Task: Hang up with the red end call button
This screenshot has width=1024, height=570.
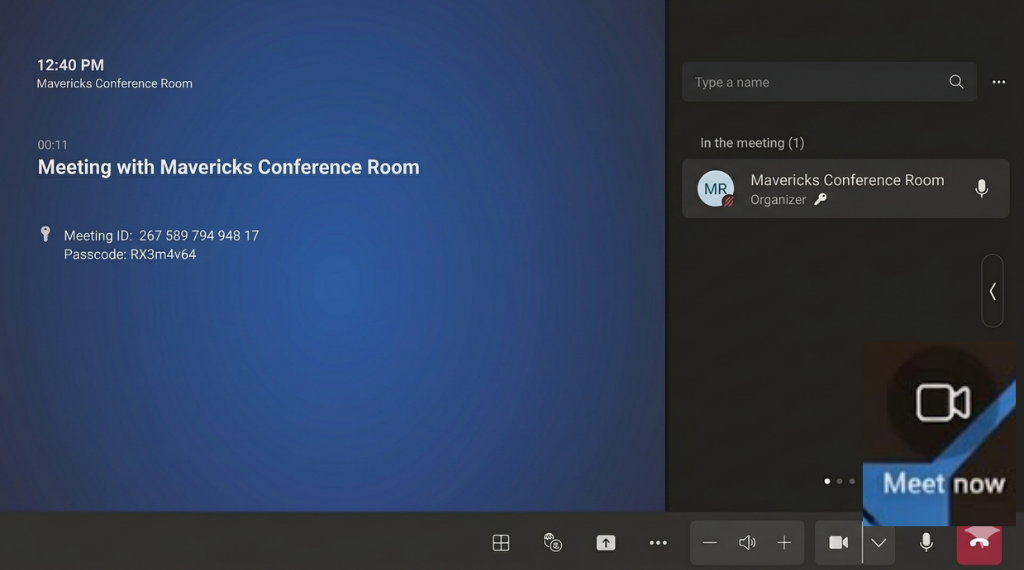Action: 979,543
